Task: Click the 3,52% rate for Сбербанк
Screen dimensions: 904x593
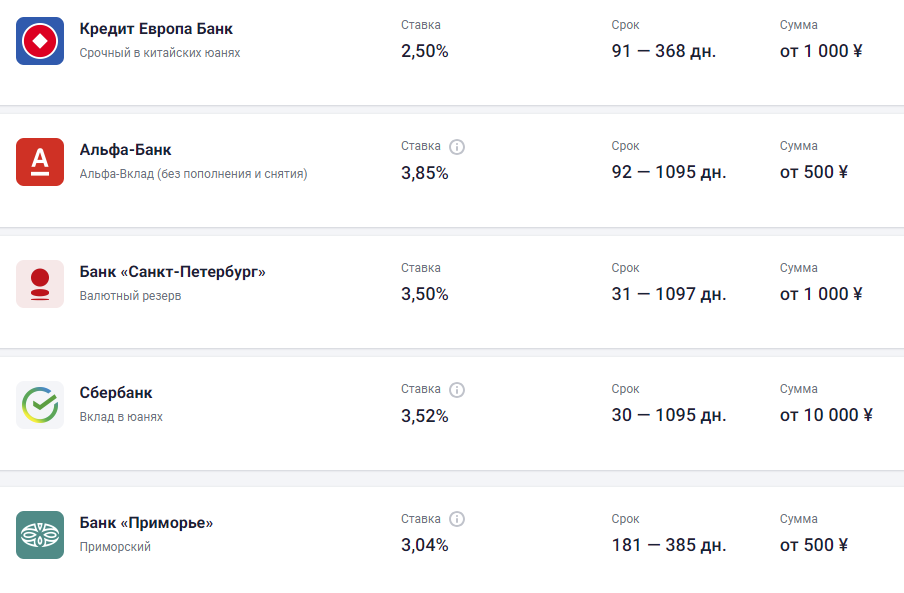Action: point(424,416)
